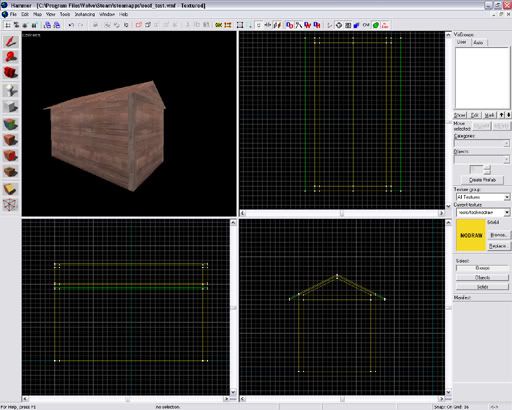Click the smaller grid size icon

pos(25,25)
